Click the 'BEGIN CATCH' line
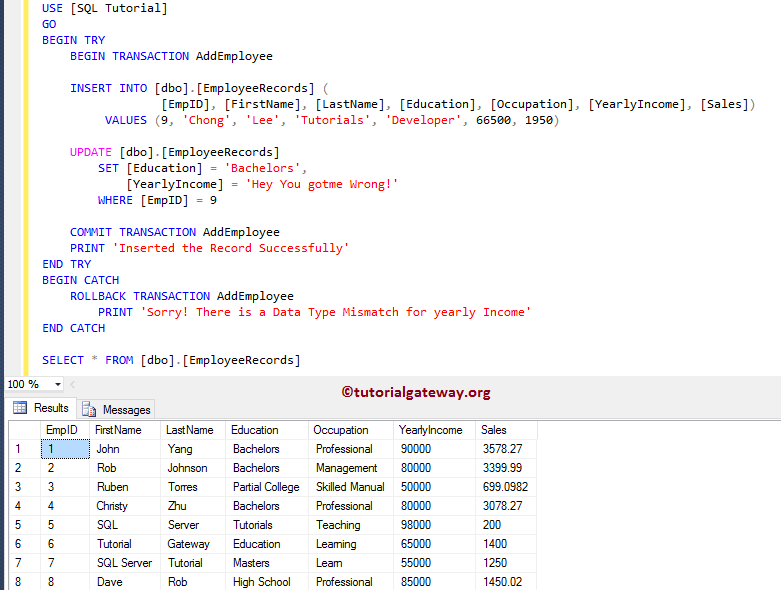 pos(81,280)
